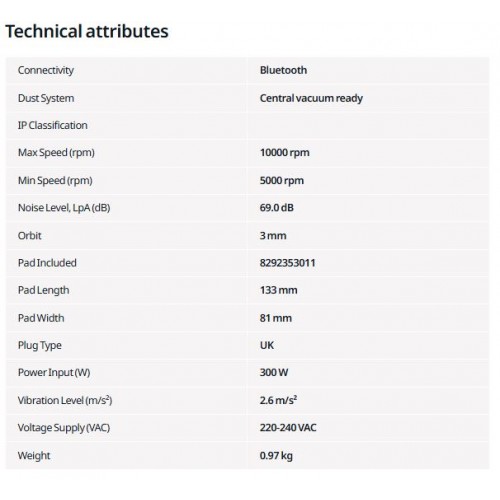Select the Noise Level, LpA (dB) label

[64, 208]
